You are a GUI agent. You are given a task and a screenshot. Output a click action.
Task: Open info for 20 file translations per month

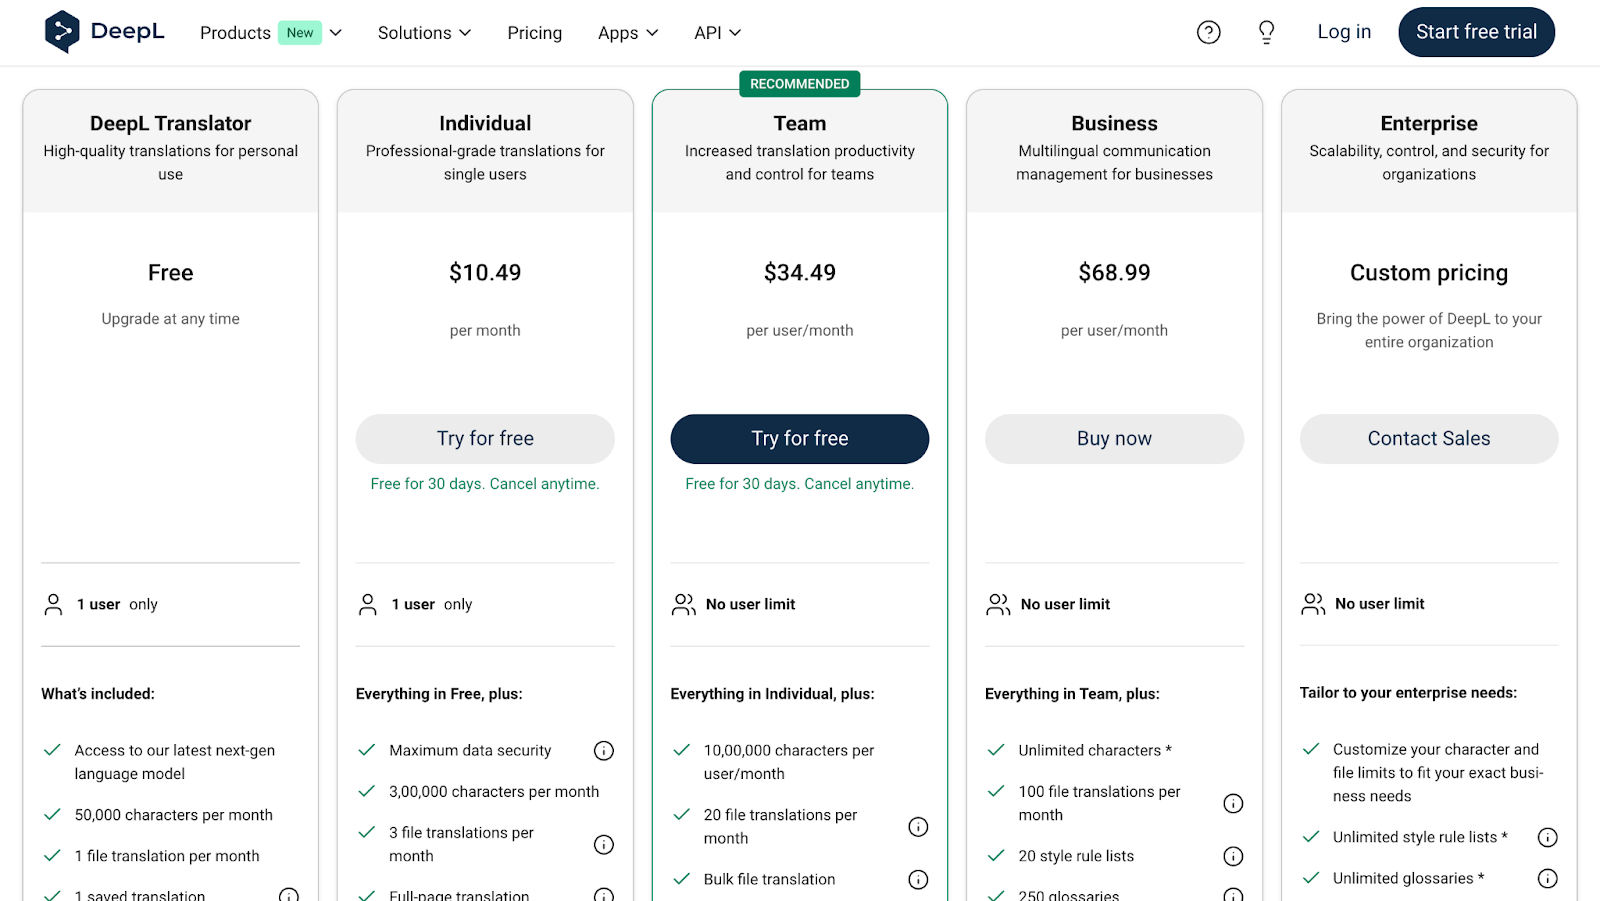918,826
